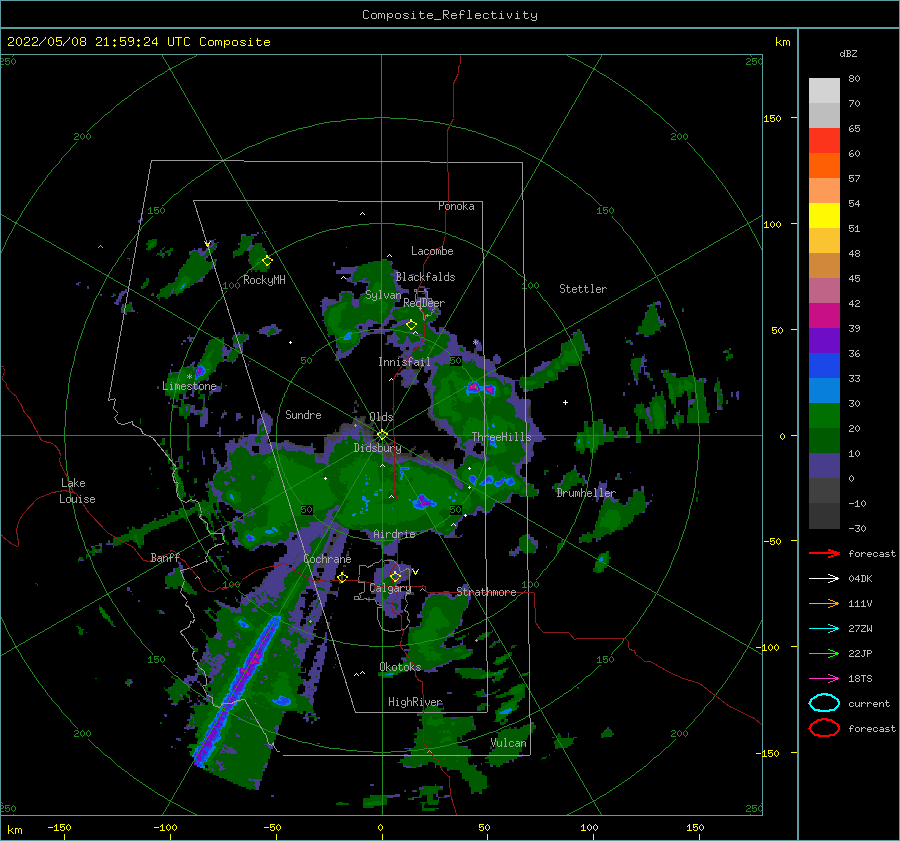The image size is (900, 841).
Task: Click the Ponoka city label
Action: pos(456,206)
